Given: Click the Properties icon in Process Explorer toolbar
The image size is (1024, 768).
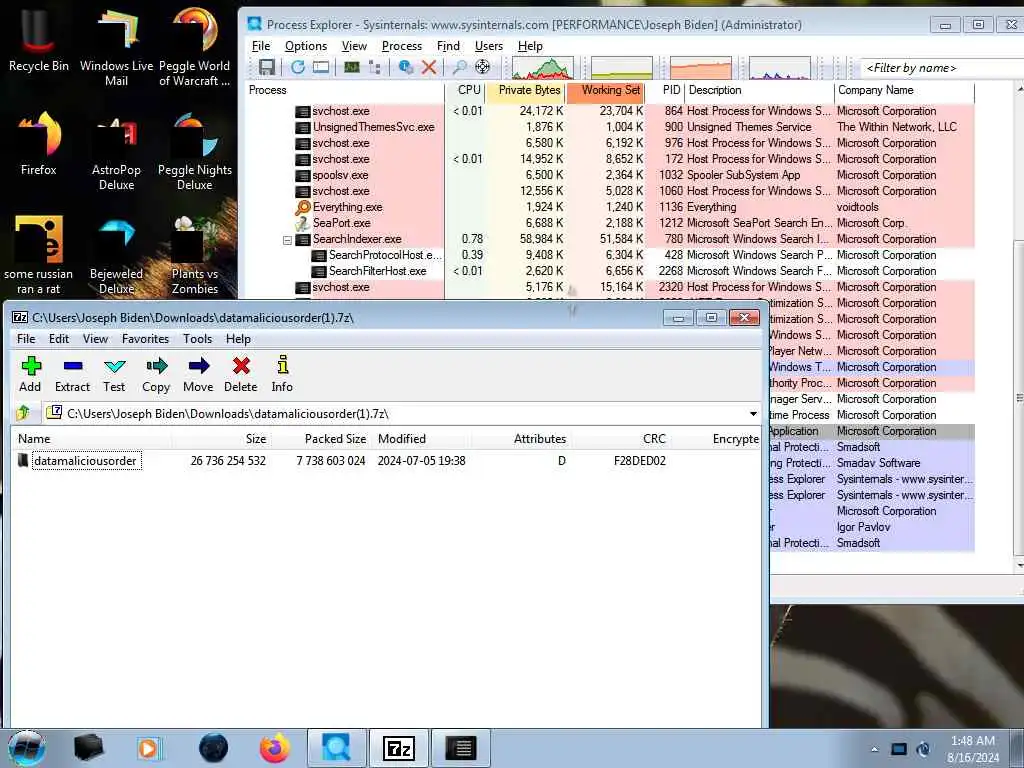Looking at the screenshot, I should coord(406,67).
